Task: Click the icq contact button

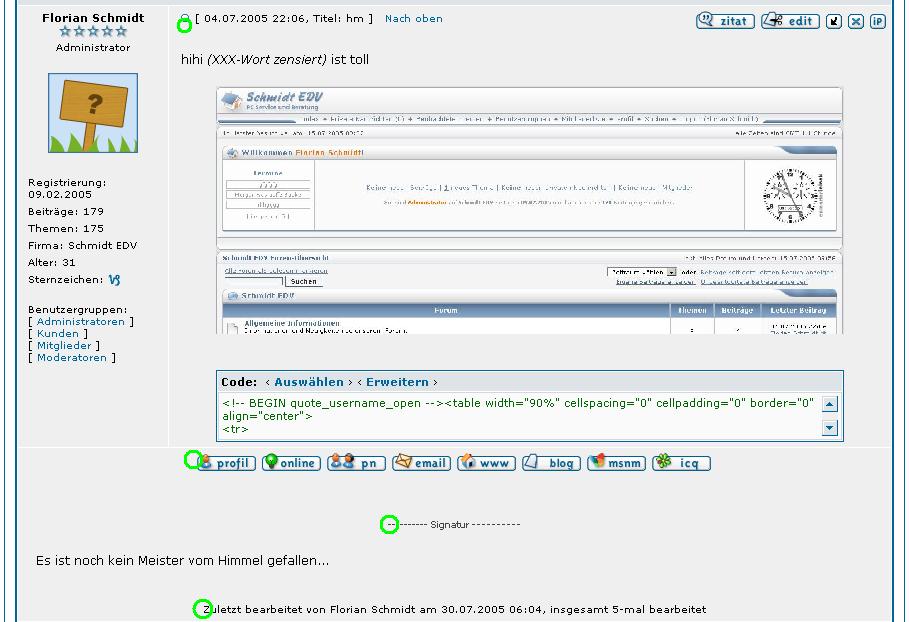Action: click(681, 463)
